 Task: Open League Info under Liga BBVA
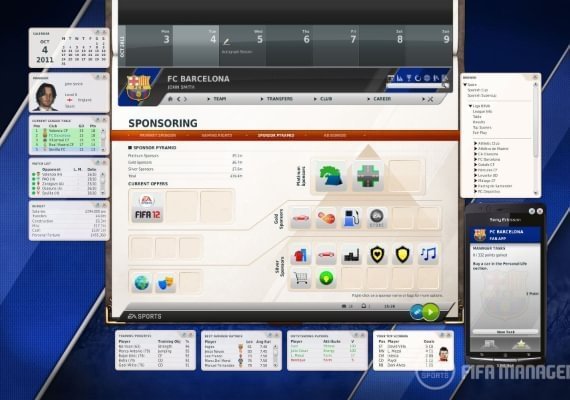pyautogui.click(x=482, y=111)
